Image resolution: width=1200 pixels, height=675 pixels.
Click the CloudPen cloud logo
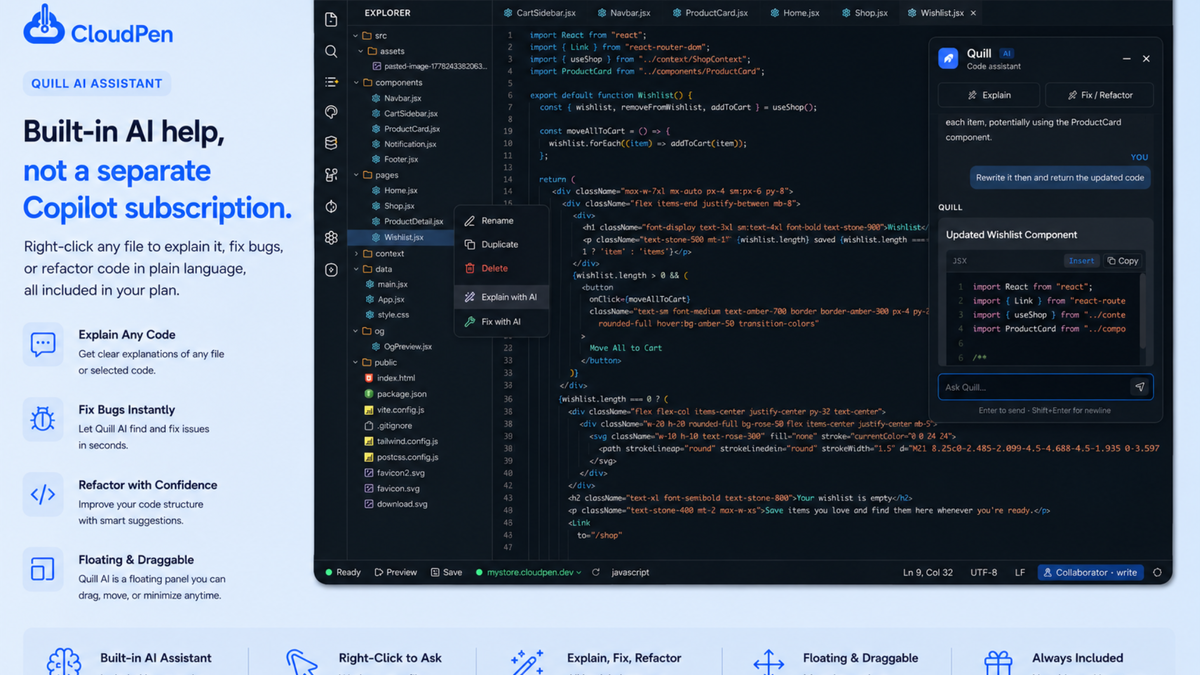tap(44, 26)
